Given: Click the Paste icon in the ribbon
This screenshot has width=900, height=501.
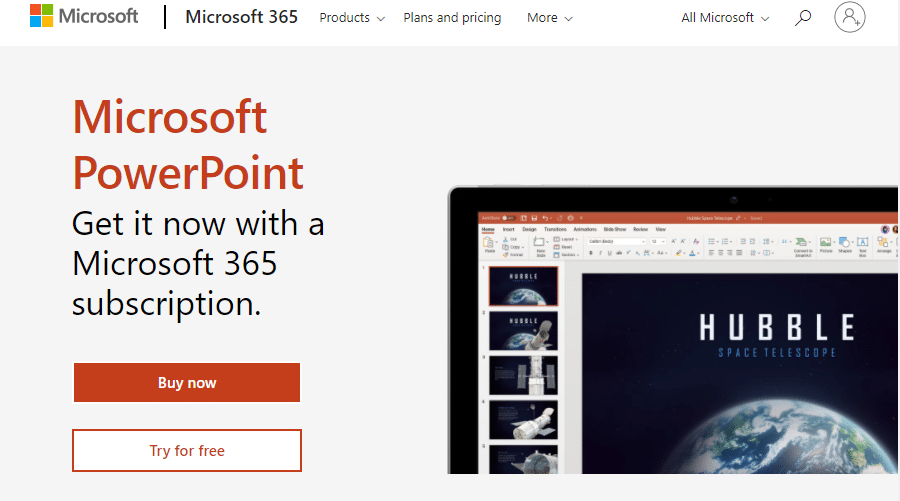Looking at the screenshot, I should [x=490, y=245].
